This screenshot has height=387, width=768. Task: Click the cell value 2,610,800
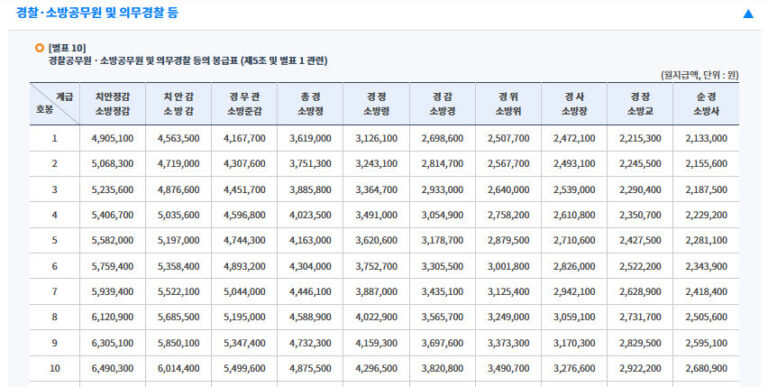(x=574, y=215)
